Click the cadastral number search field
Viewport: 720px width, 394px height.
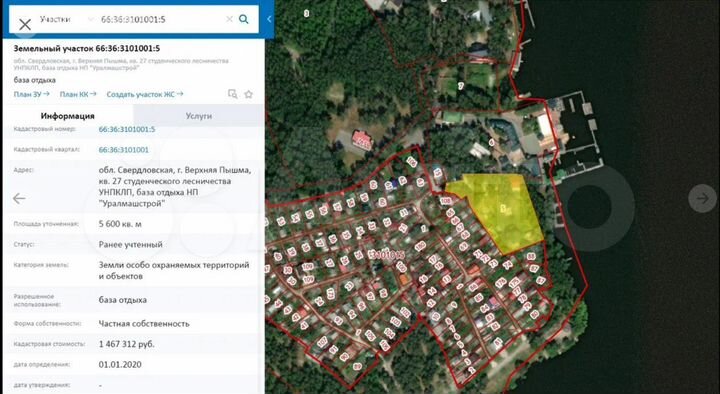[161, 19]
